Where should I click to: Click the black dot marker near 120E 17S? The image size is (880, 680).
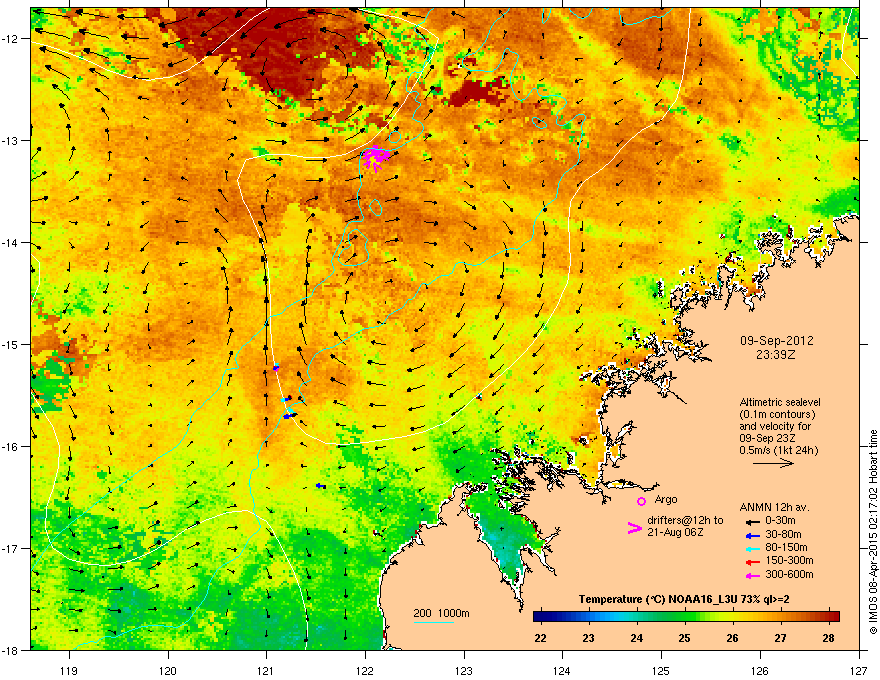(x=159, y=542)
